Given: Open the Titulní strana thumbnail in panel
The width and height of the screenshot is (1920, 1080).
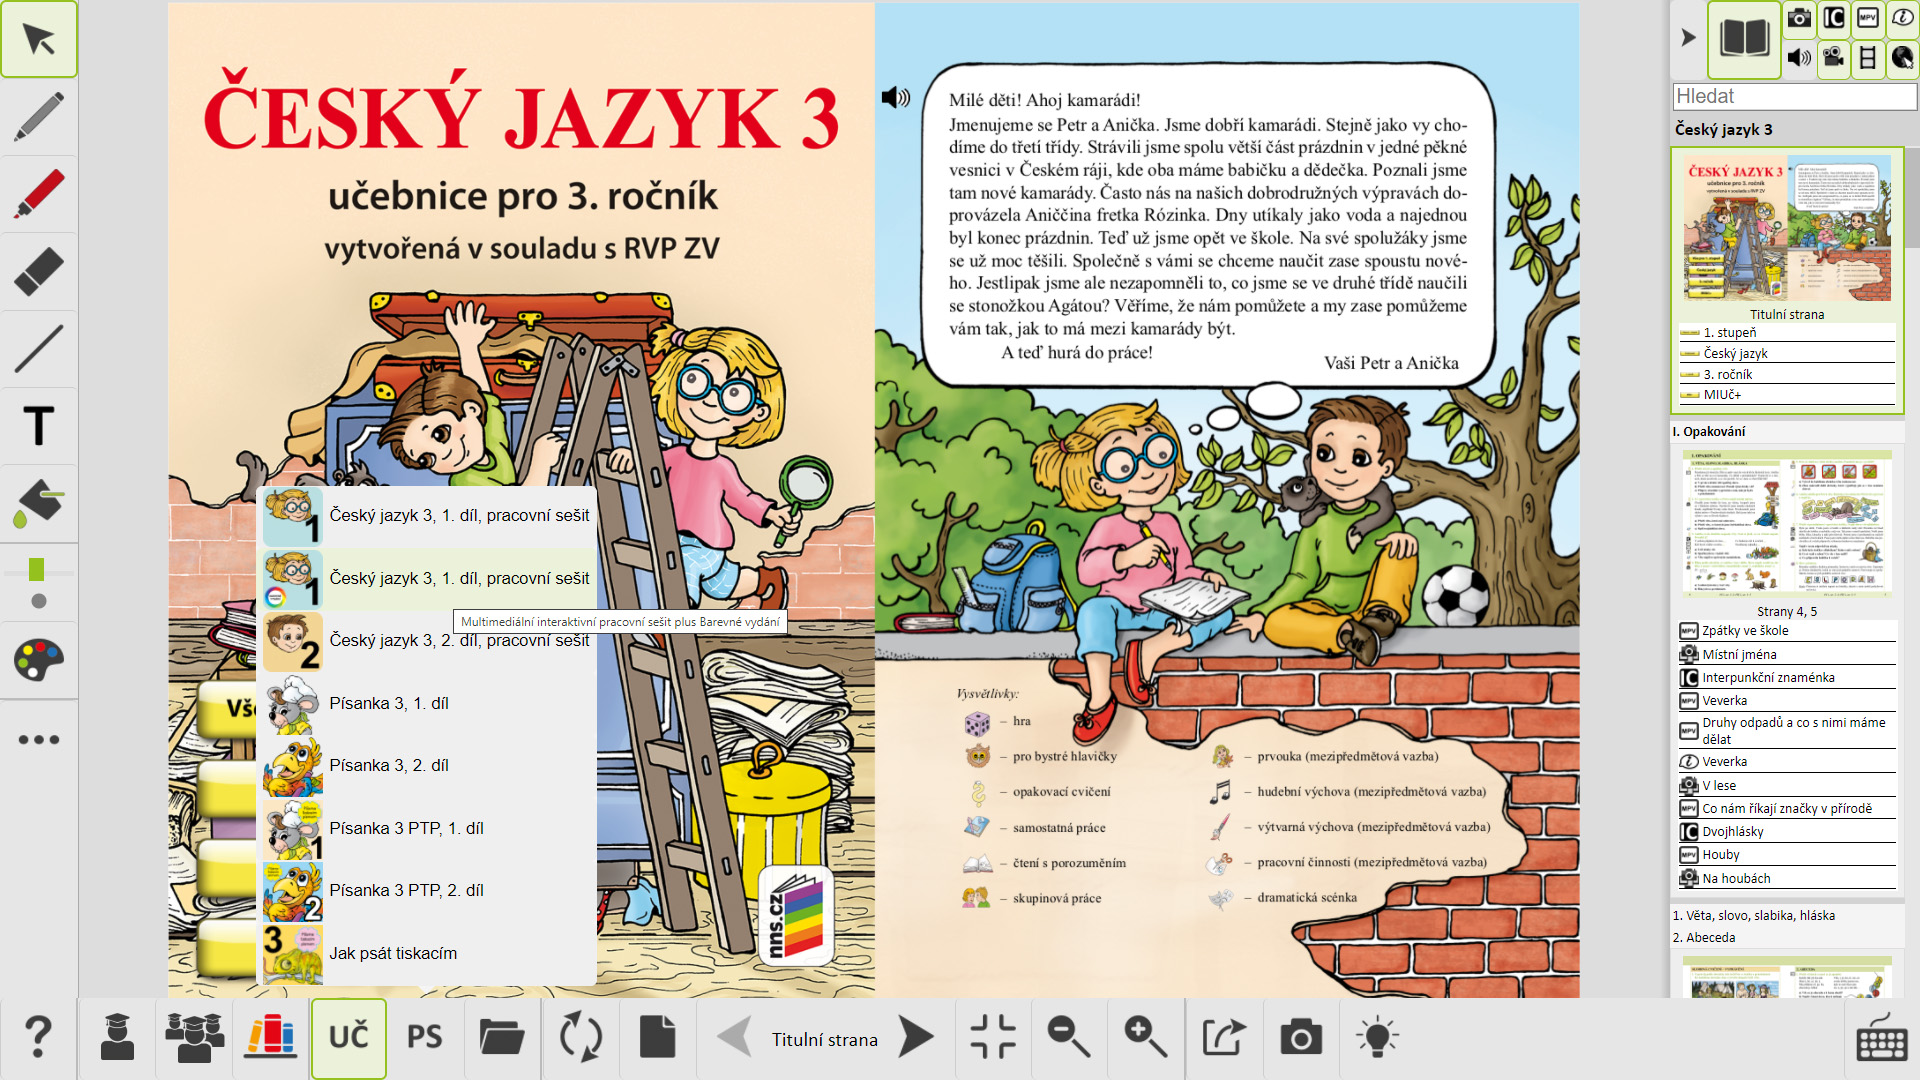Looking at the screenshot, I should (x=1787, y=228).
